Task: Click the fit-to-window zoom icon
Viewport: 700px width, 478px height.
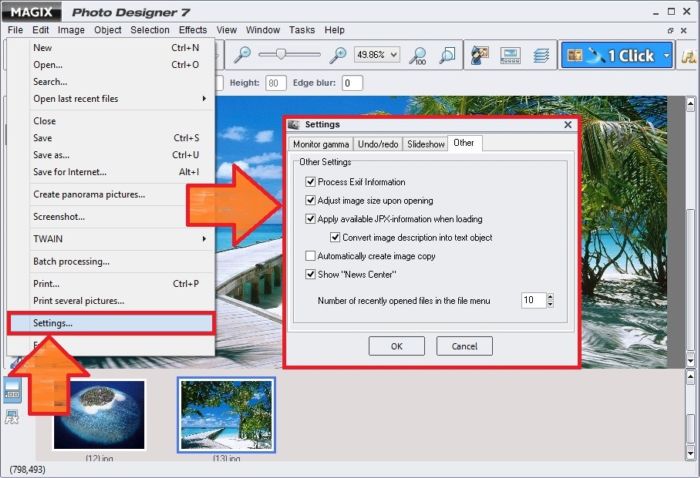Action: 447,56
